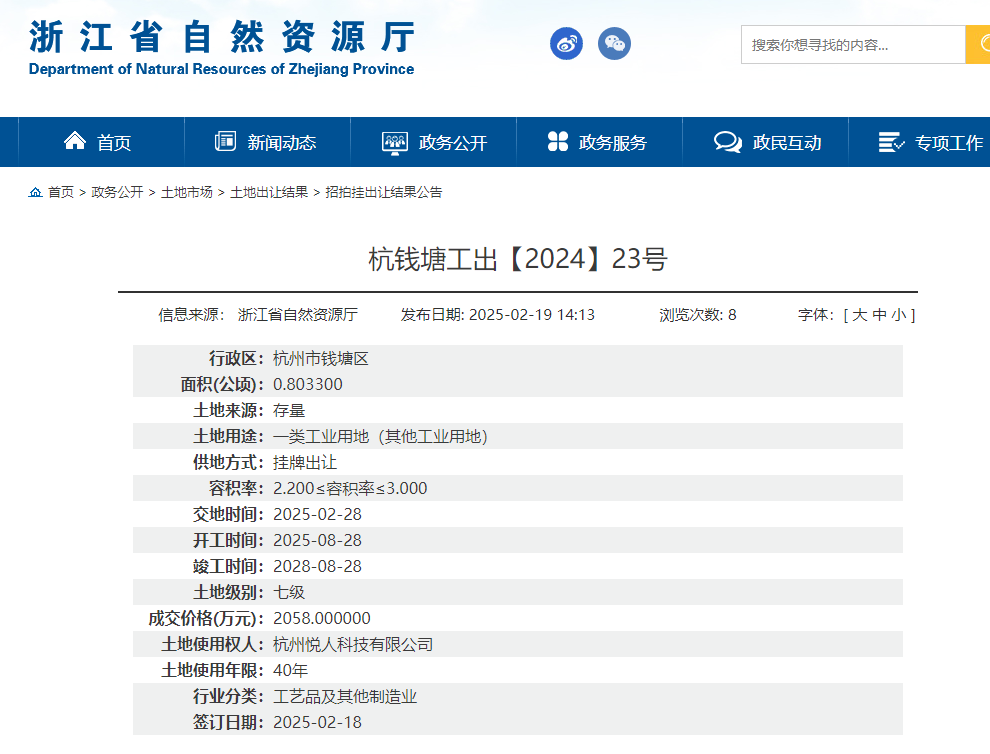The height and width of the screenshot is (754, 990).
Task: Click the 发布日期 2025-02-19 14:13 text
Action: pos(498,314)
